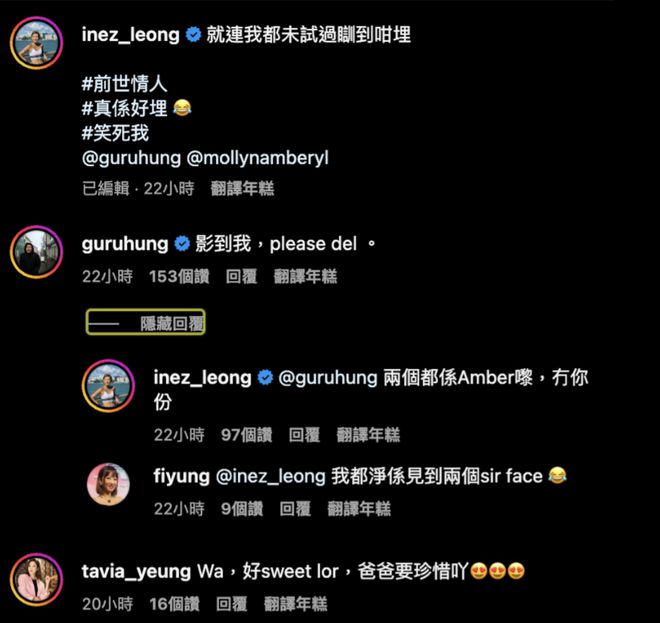This screenshot has width=660, height=623.
Task: Visit the @mollynamberyl mention in the caption
Action: pos(257,158)
